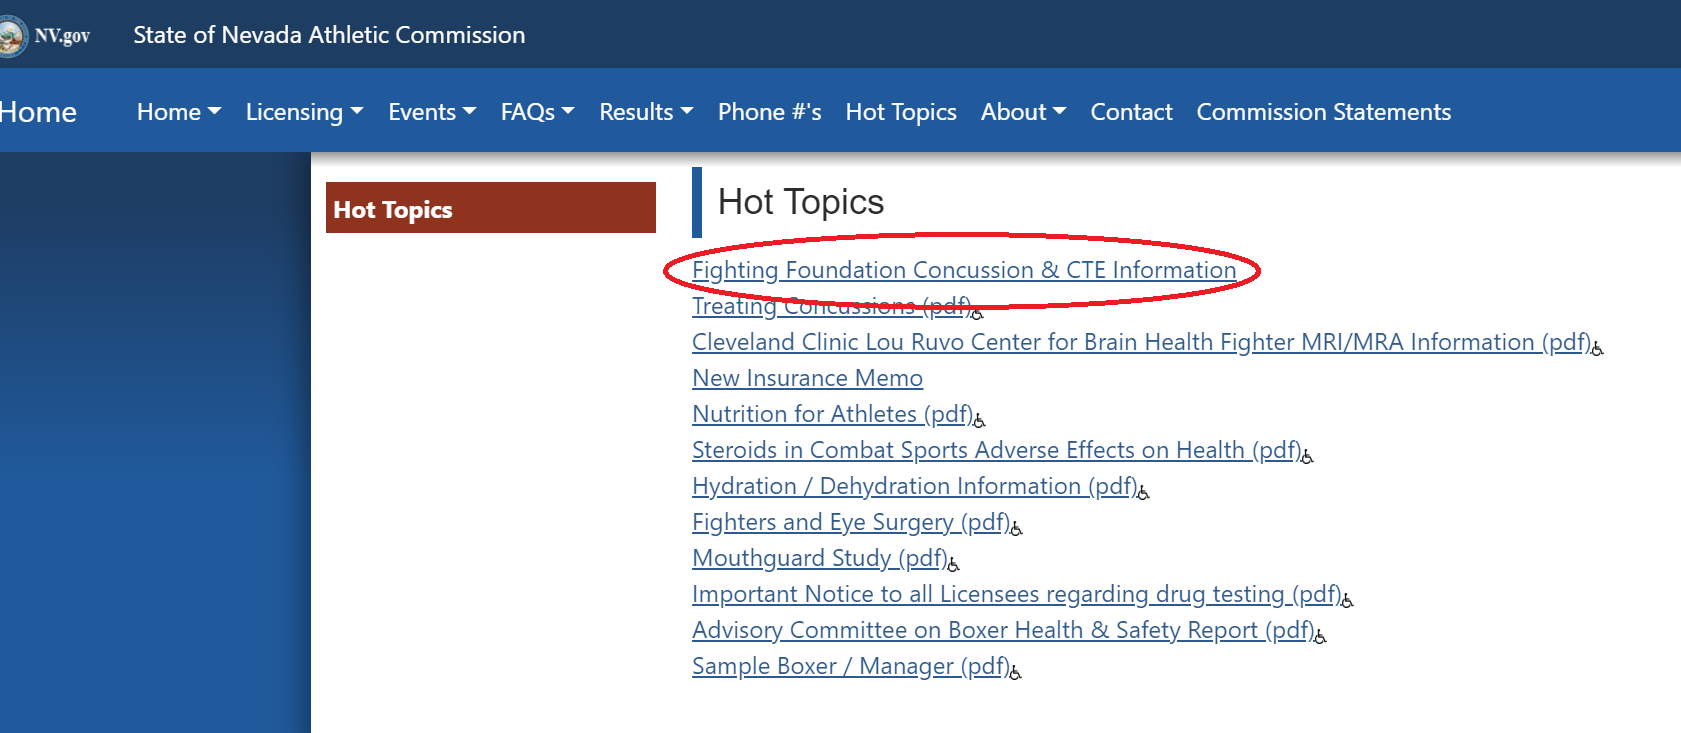Open Fighting Foundation Concussion & CTE Information link

963,270
